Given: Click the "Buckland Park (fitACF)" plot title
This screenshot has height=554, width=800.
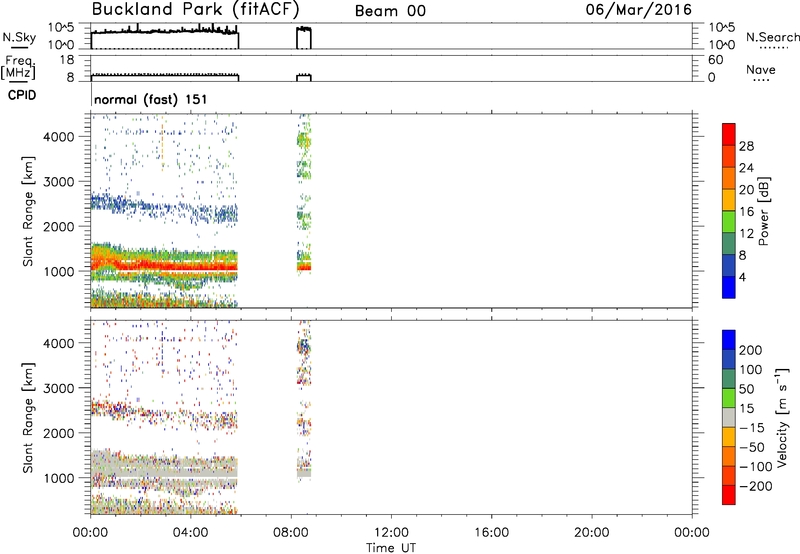Looking at the screenshot, I should coord(195,10).
